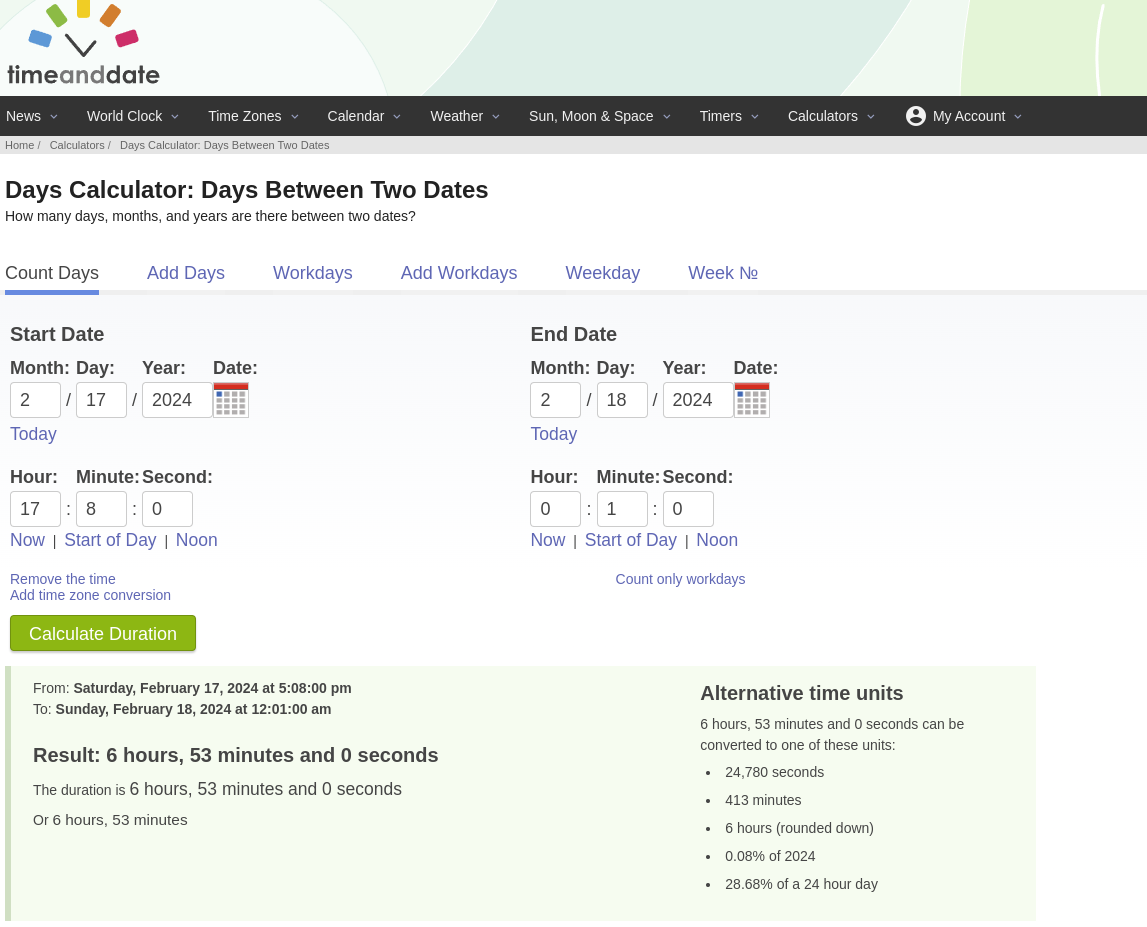The image size is (1147, 927).
Task: Click the My Account profile icon
Action: 915,116
